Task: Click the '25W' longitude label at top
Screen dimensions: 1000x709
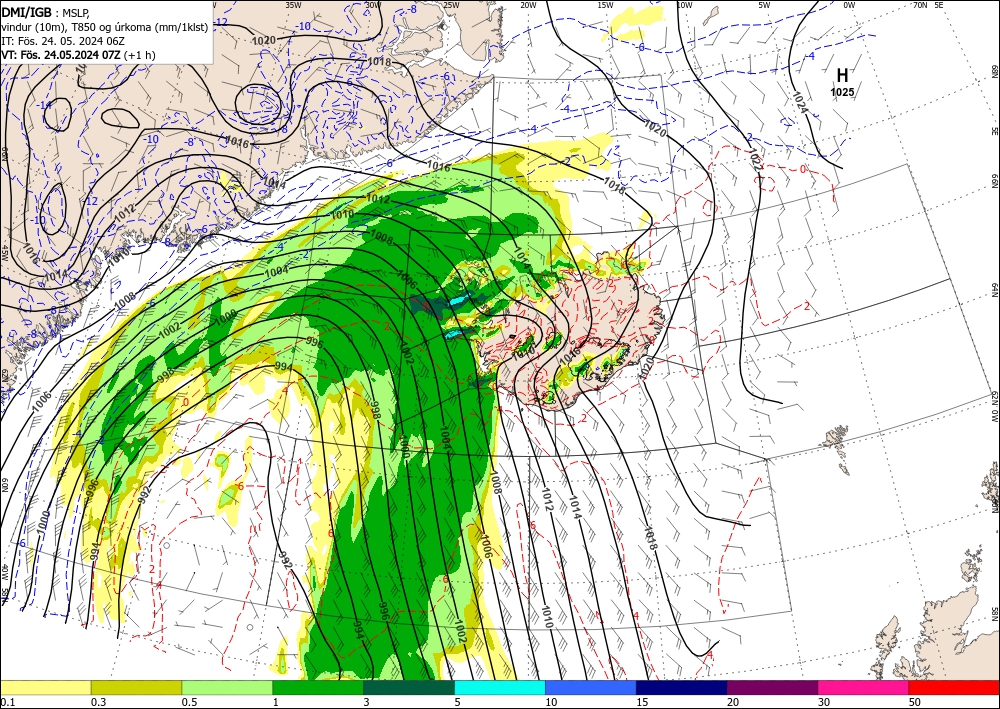Action: 451,5
